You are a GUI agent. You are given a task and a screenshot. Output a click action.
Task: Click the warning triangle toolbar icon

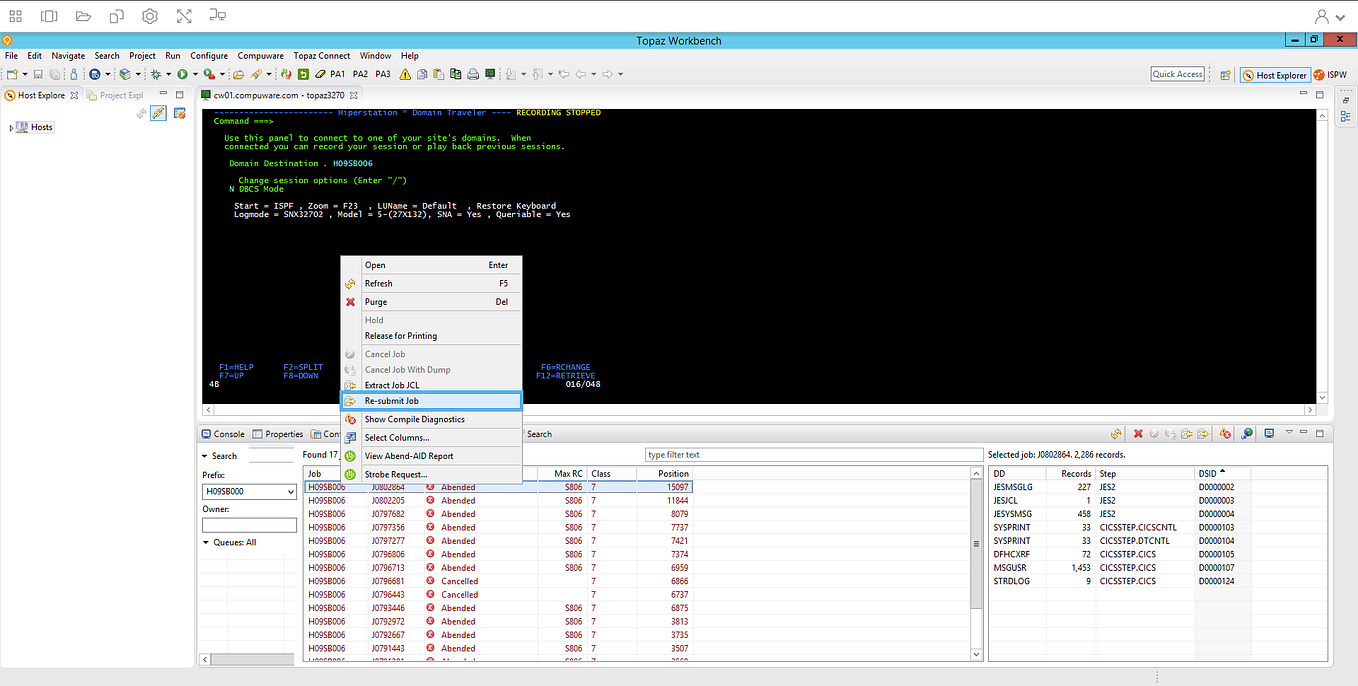click(x=404, y=74)
